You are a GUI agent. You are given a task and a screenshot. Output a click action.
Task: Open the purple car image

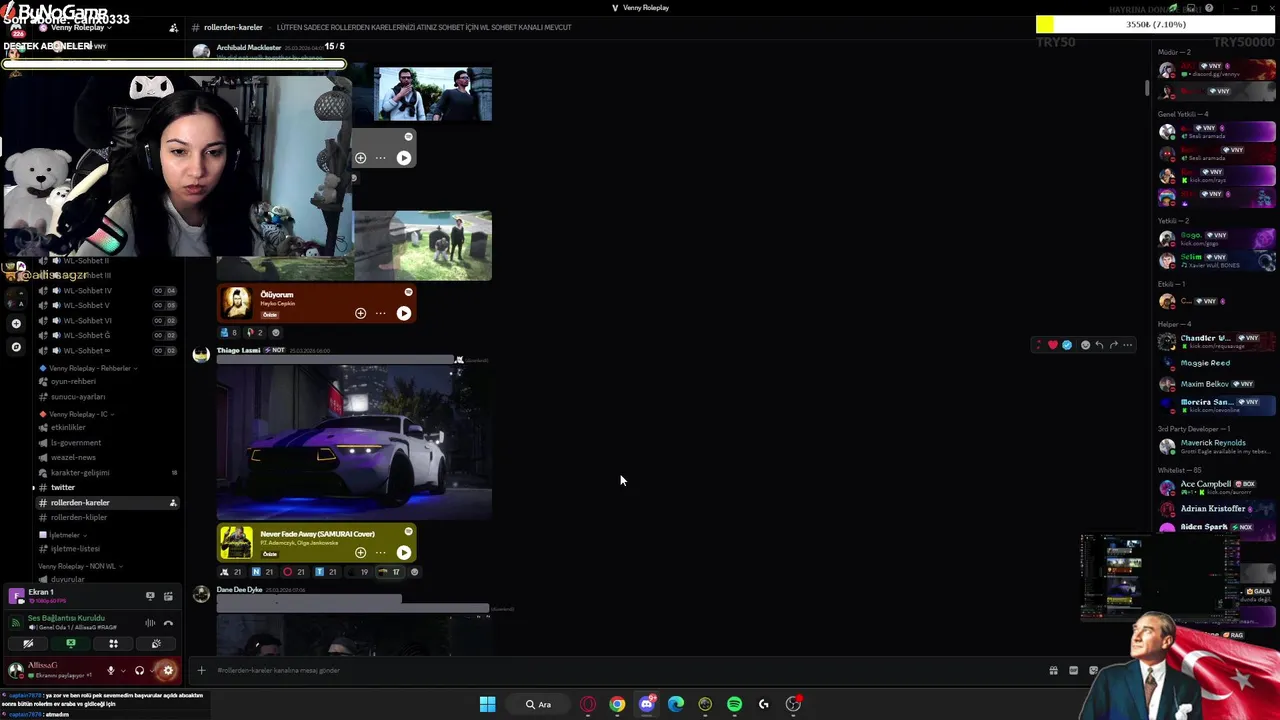point(354,441)
